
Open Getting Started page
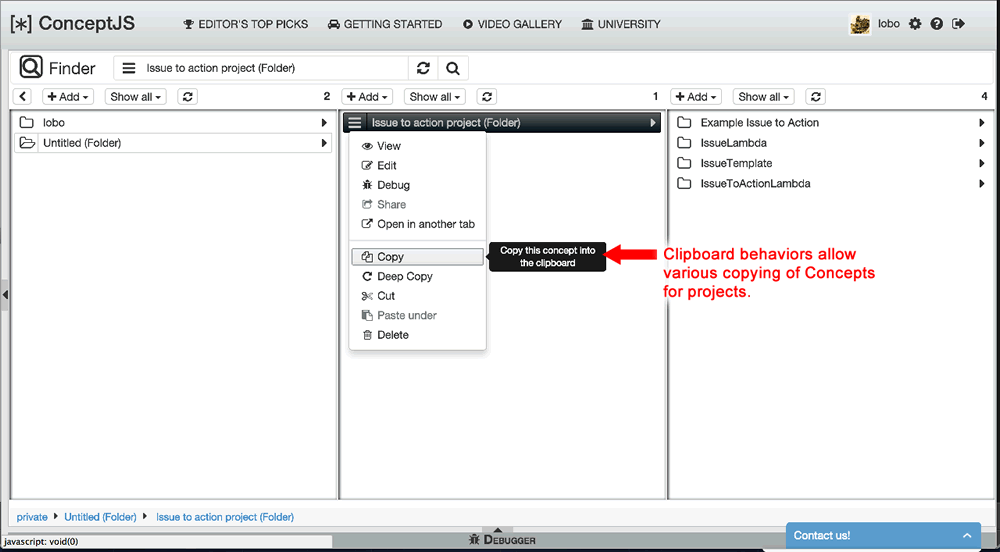pyautogui.click(x=385, y=24)
